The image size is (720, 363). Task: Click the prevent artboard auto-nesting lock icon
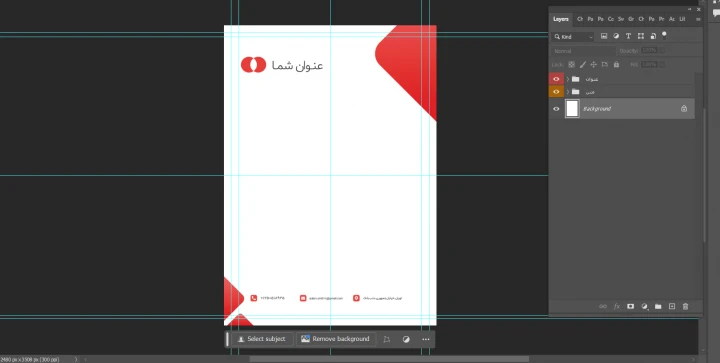click(x=605, y=65)
